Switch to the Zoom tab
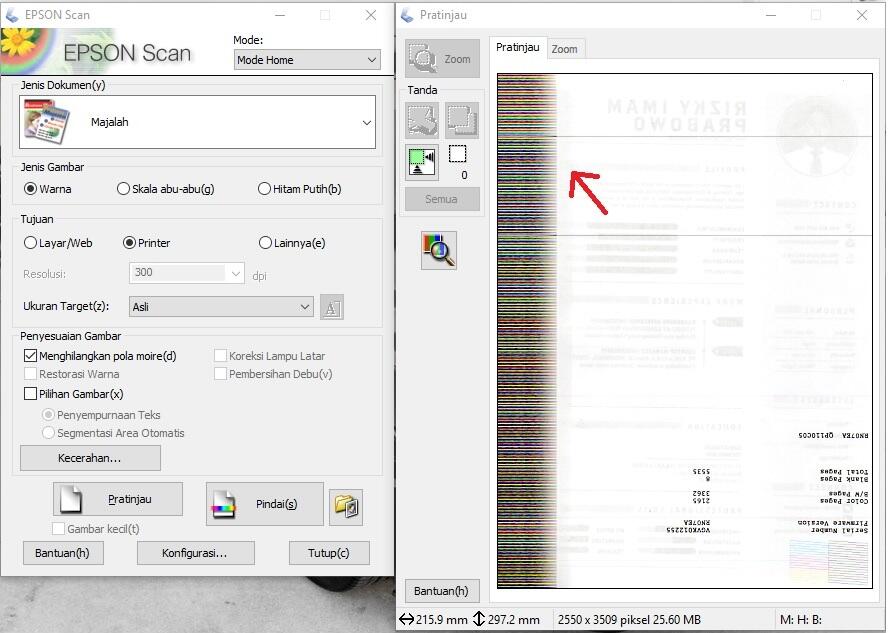The height and width of the screenshot is (633, 888). pos(565,49)
